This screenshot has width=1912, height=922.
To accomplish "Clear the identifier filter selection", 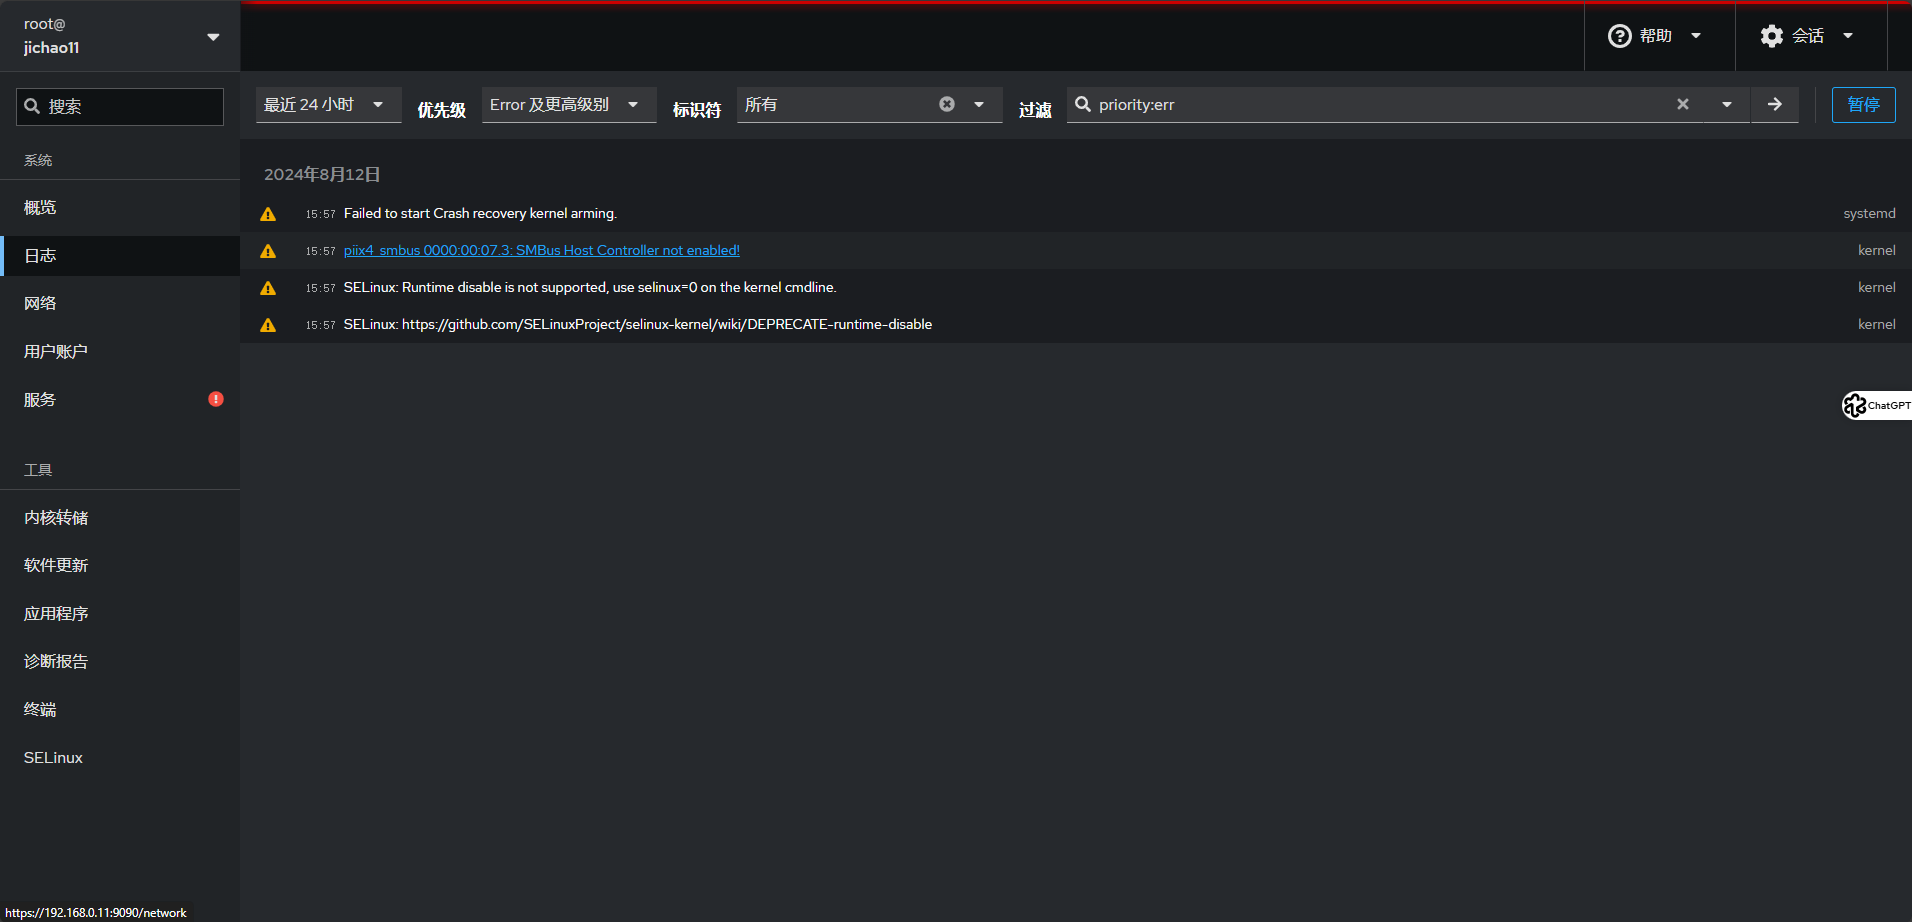I will [x=946, y=104].
